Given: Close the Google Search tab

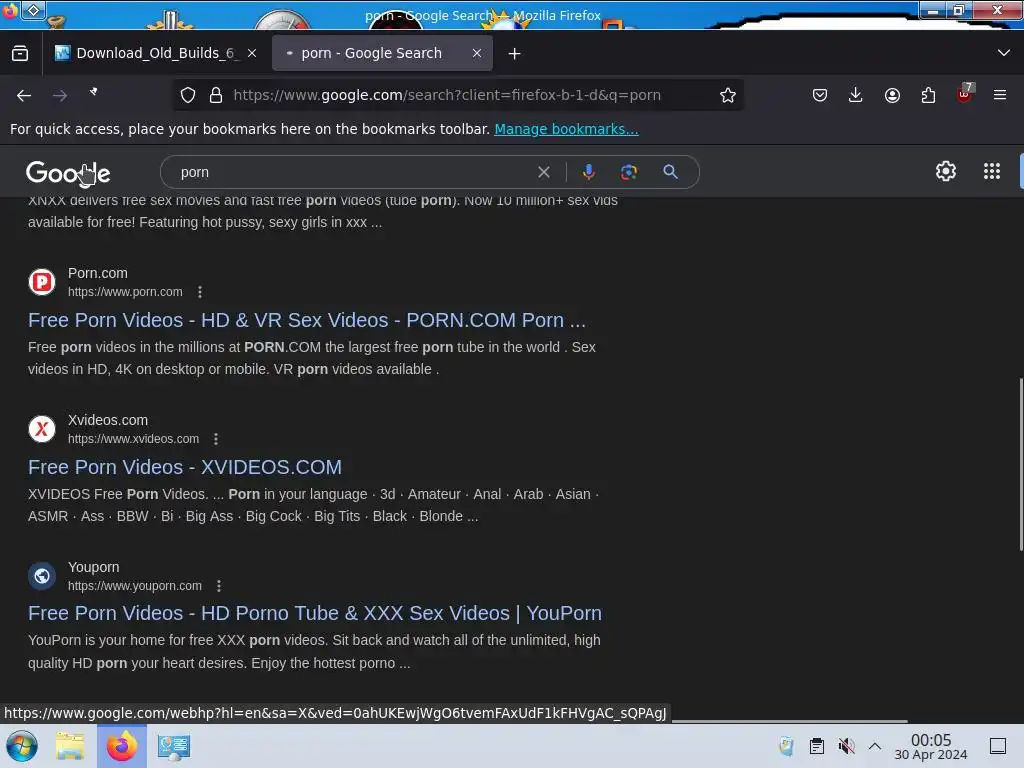Looking at the screenshot, I should 477,54.
